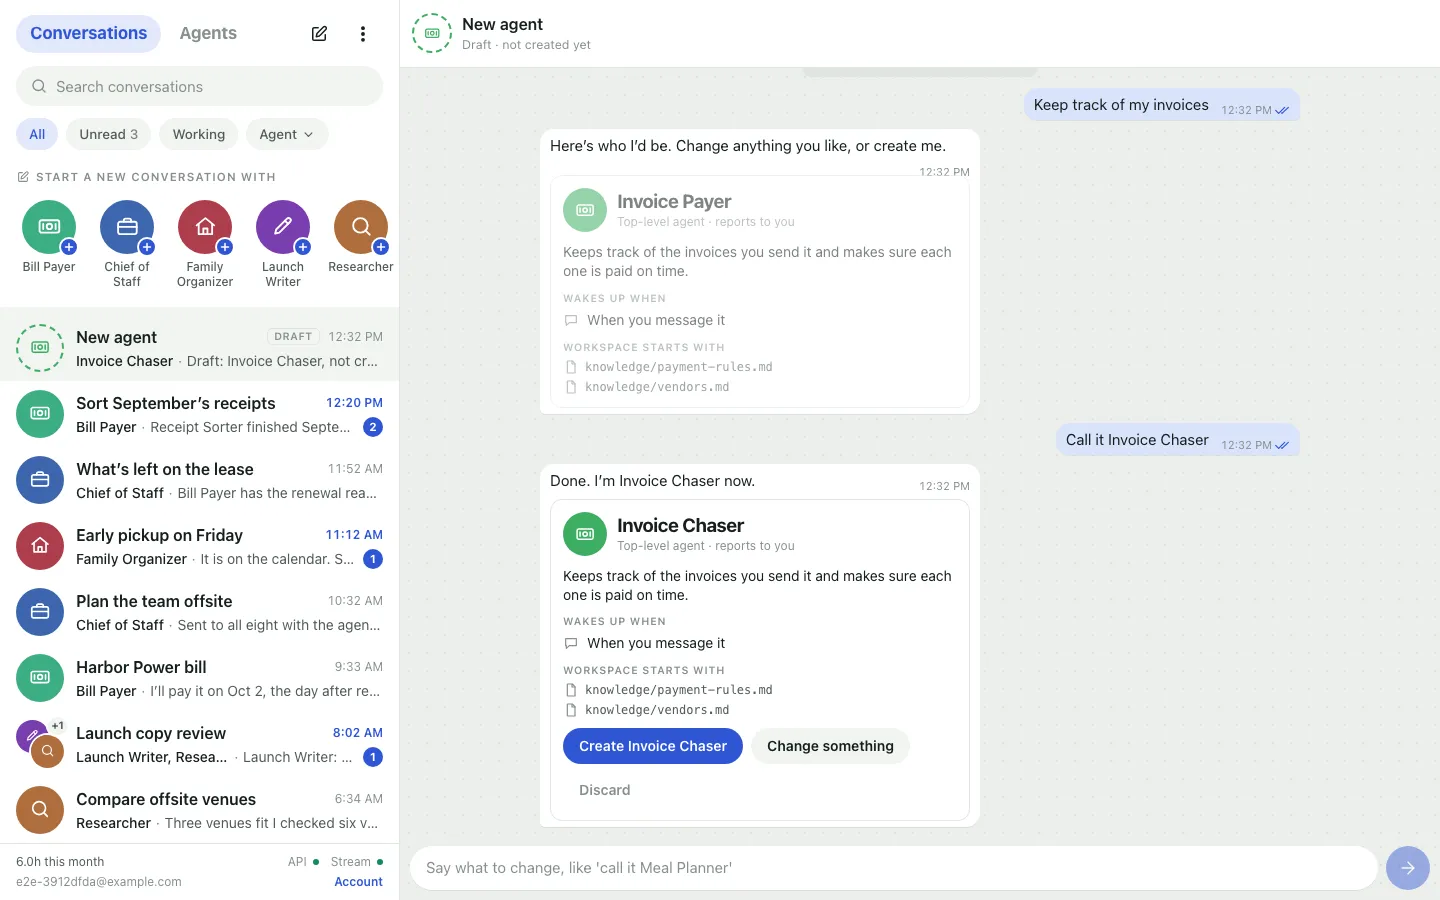This screenshot has height=900, width=1440.
Task: Click the 6.0h this month usage text
Action: tap(60, 862)
